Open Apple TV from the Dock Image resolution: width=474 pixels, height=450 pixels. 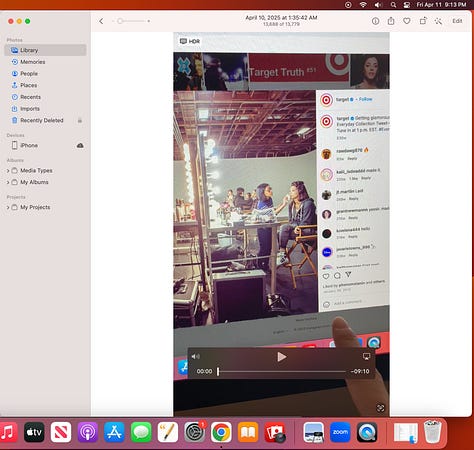pyautogui.click(x=34, y=432)
